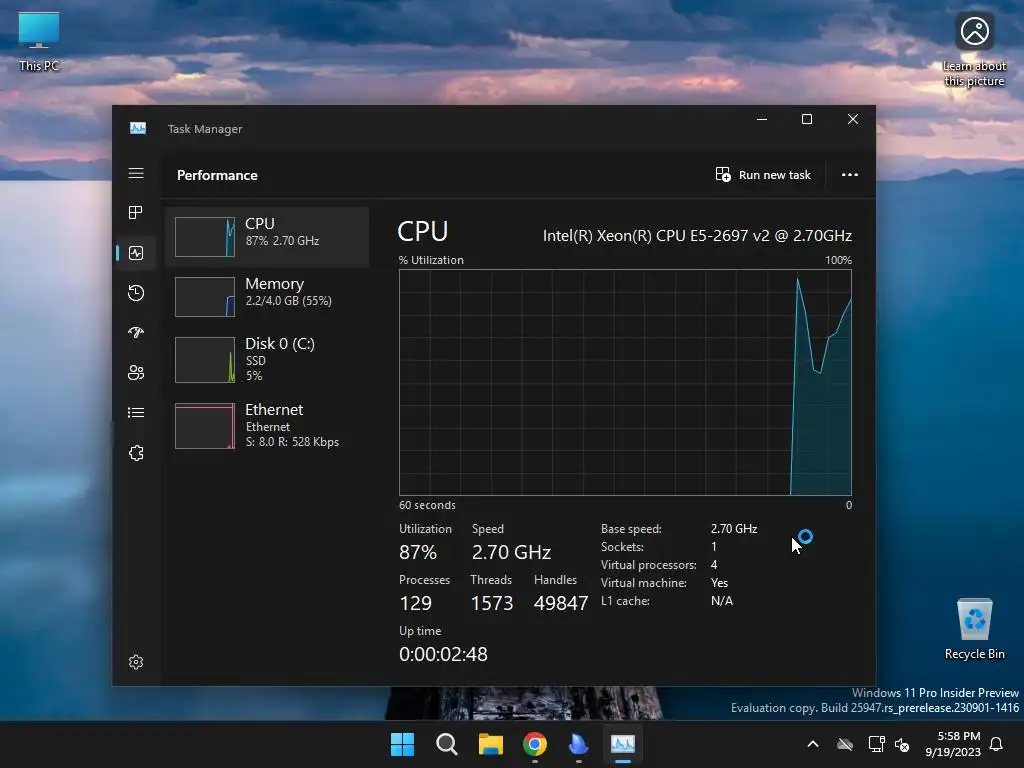Click the 60 seconds graph label
The width and height of the screenshot is (1024, 768).
pos(427,505)
